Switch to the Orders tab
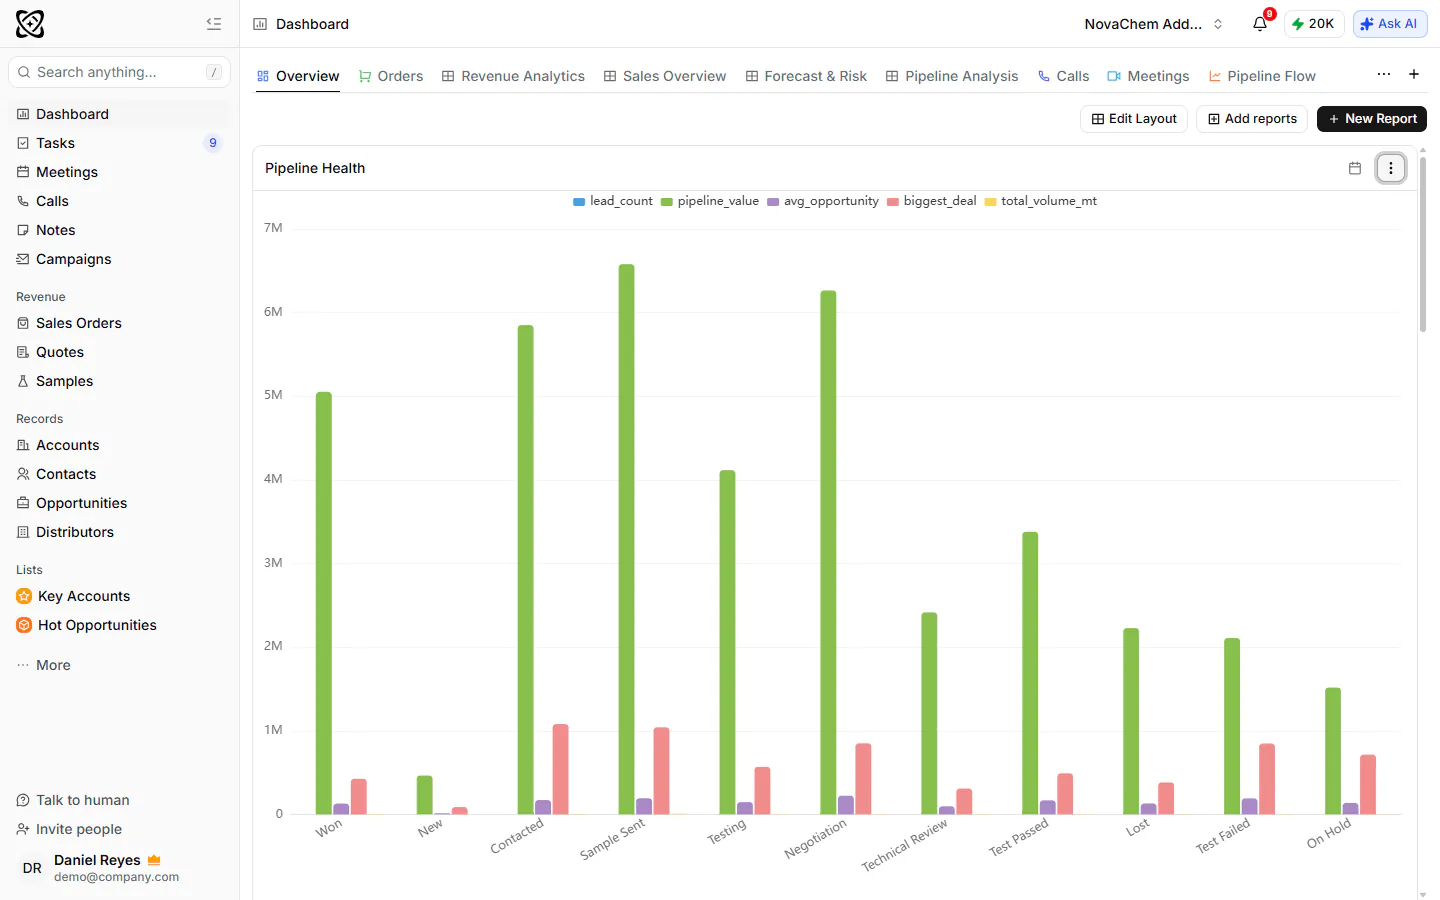 391,76
